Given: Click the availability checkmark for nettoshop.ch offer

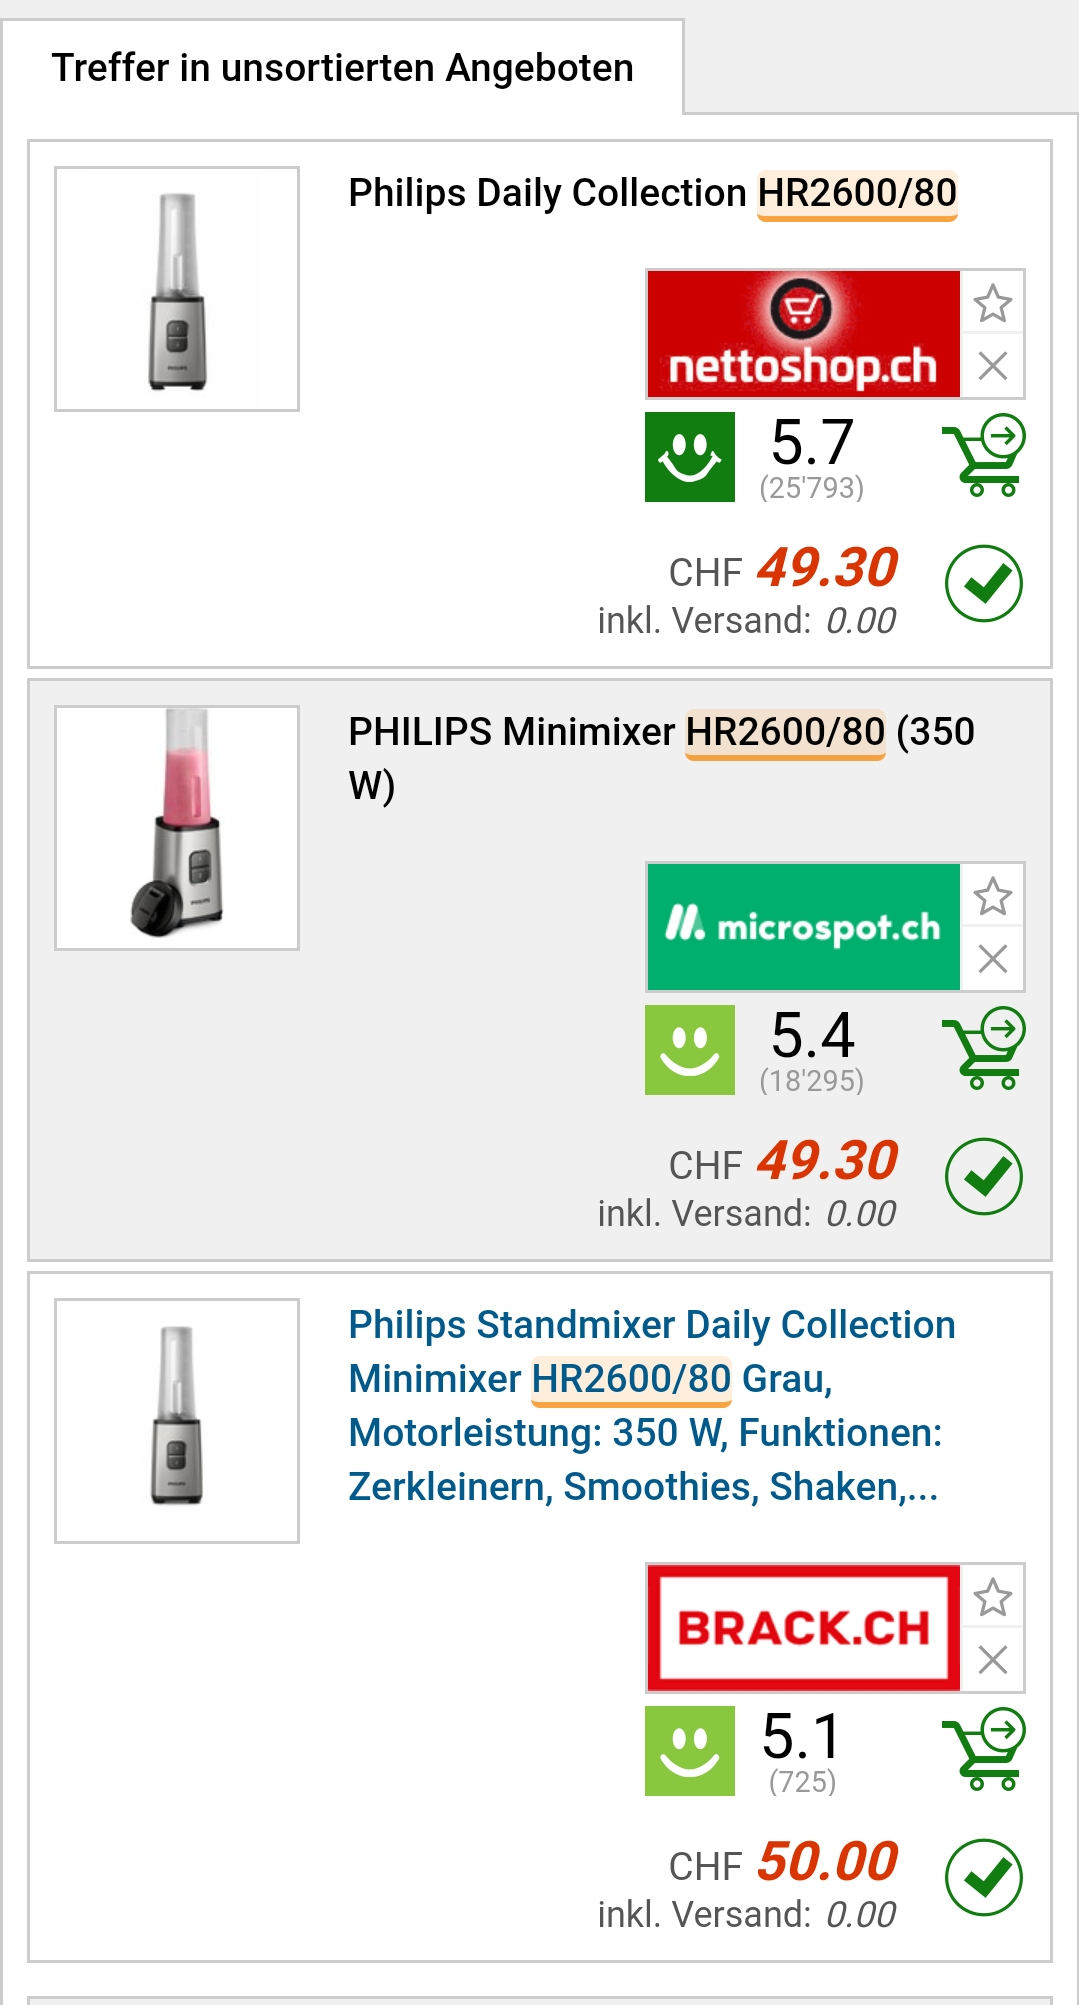Looking at the screenshot, I should (983, 583).
